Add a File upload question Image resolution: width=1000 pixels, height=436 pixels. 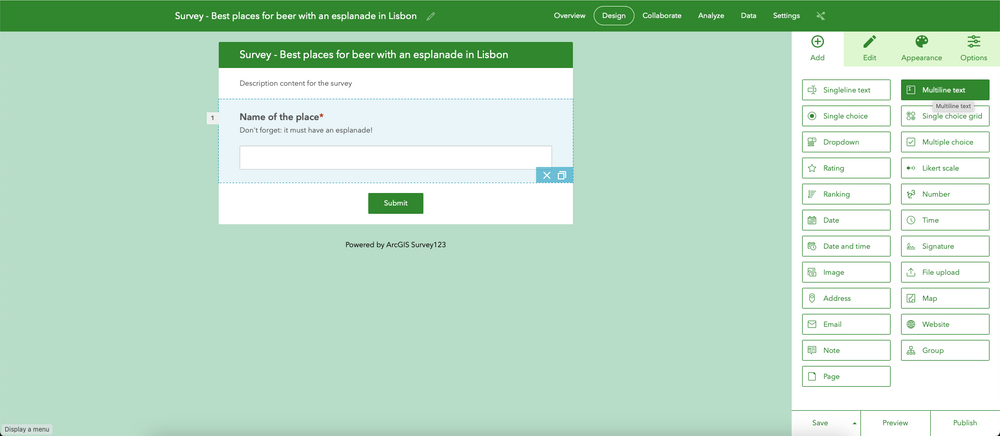[944, 272]
